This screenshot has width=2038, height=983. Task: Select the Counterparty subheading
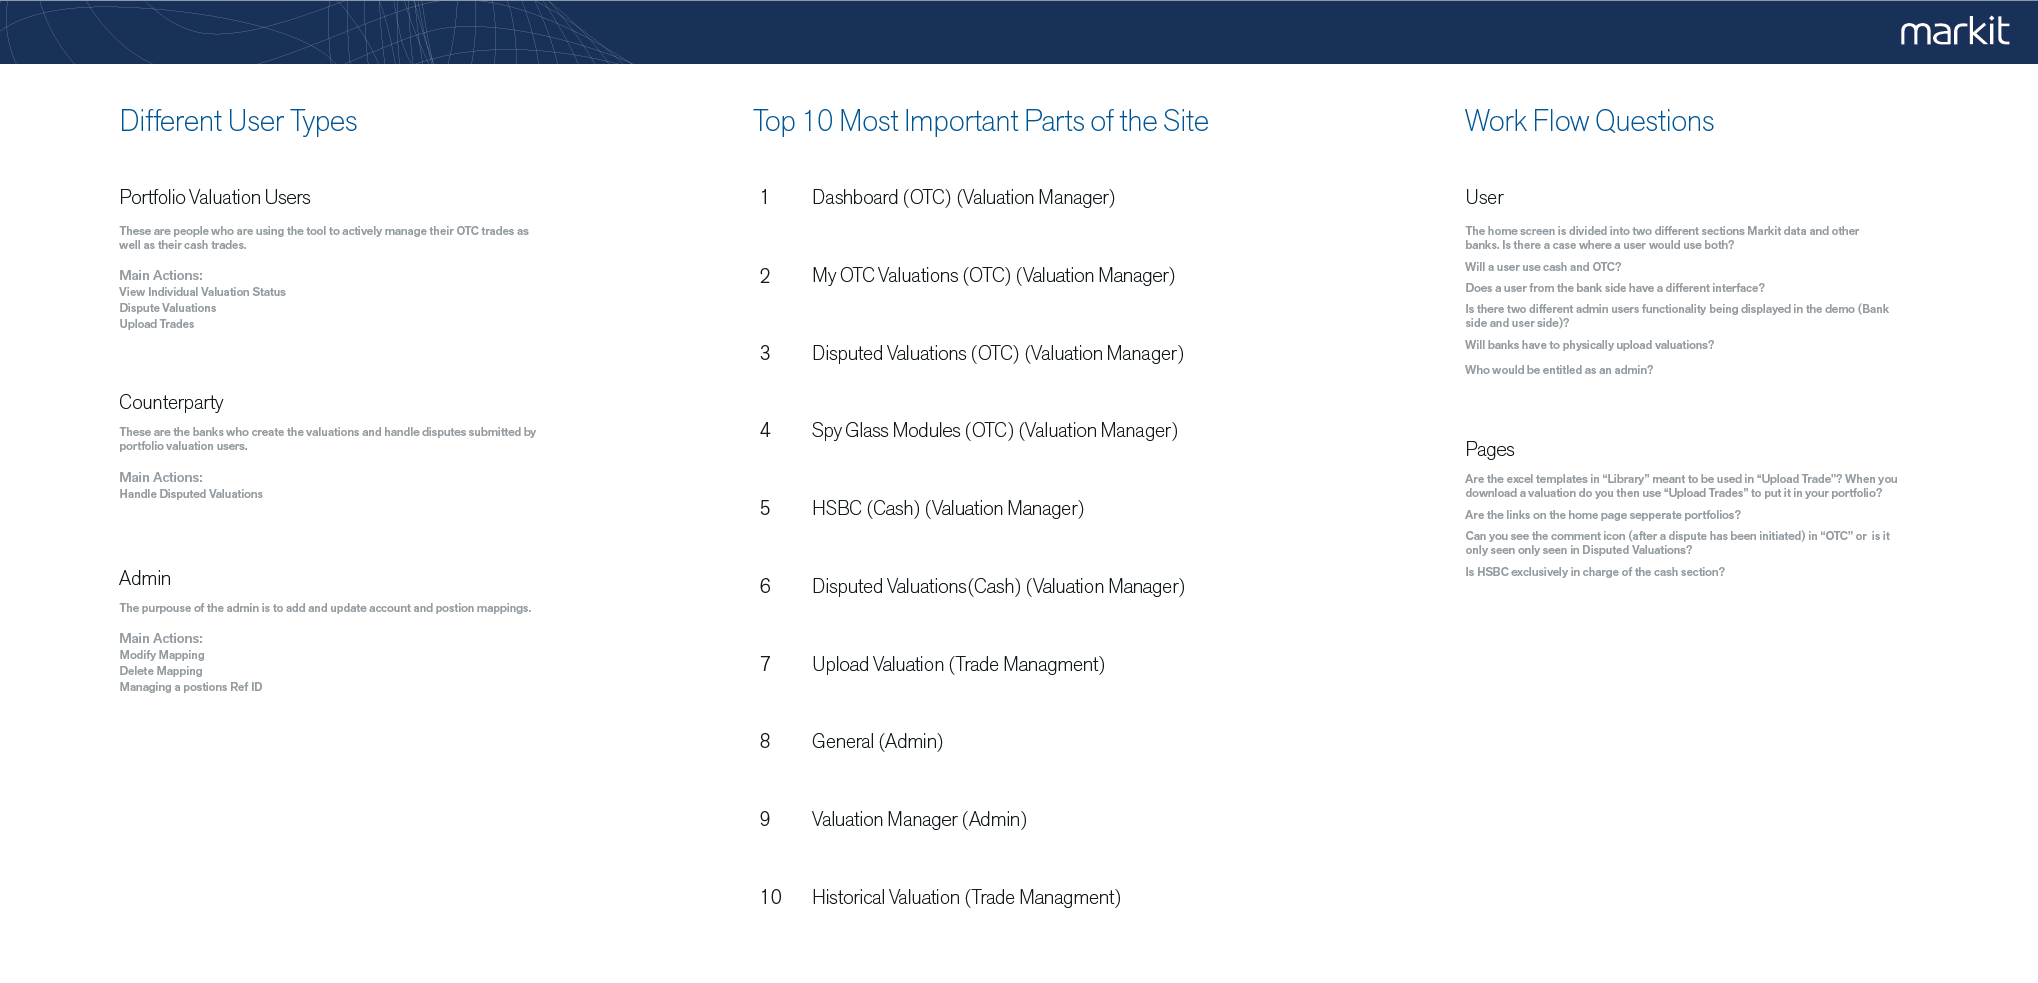pos(171,403)
